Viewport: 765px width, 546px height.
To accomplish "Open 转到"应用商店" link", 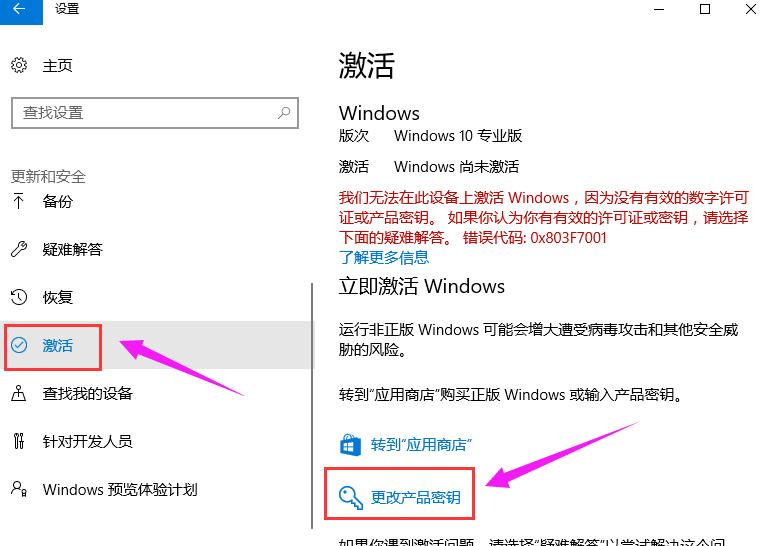I will (x=421, y=445).
